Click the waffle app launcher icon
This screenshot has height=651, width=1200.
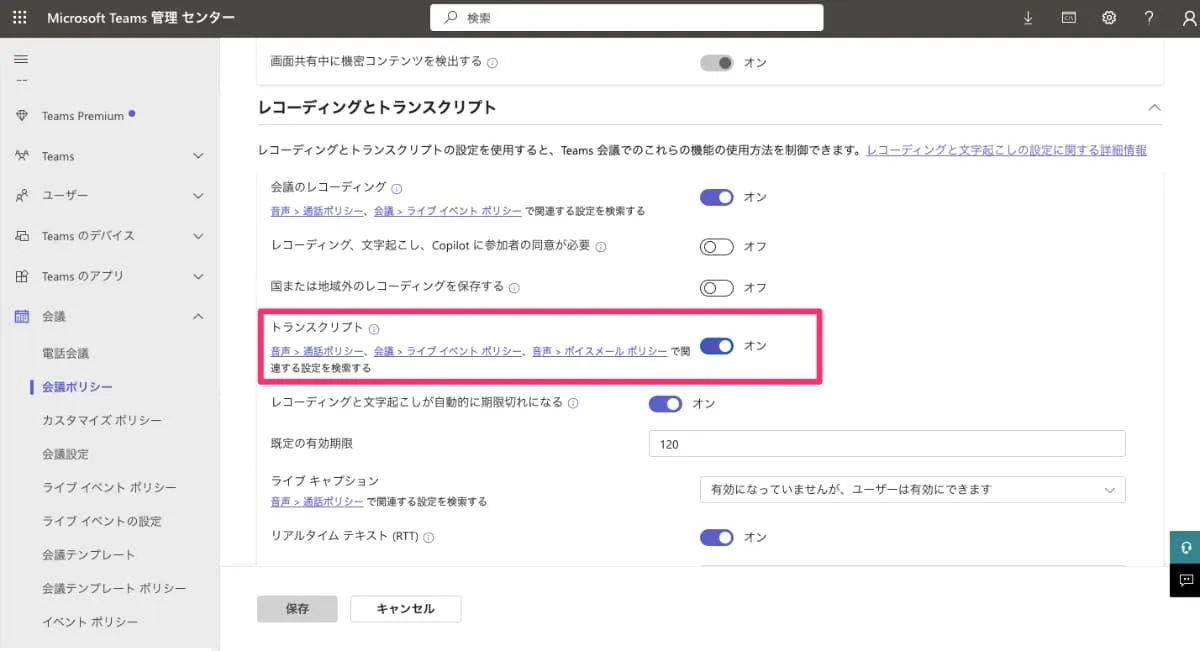[18, 16]
